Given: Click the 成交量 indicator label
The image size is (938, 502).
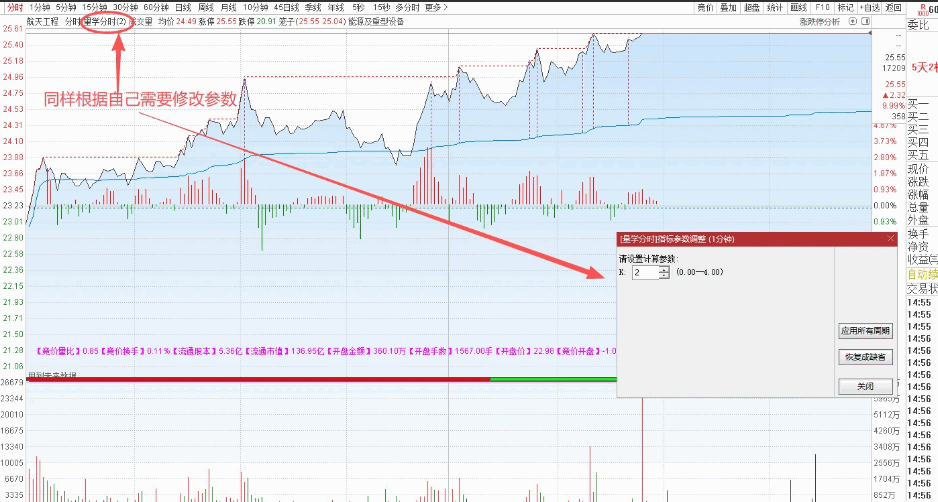Looking at the screenshot, I should point(142,21).
